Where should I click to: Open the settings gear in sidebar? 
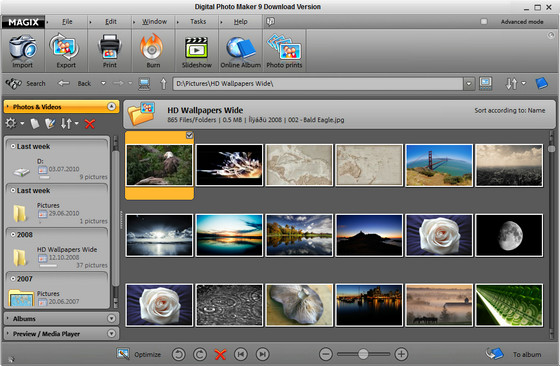click(11, 123)
